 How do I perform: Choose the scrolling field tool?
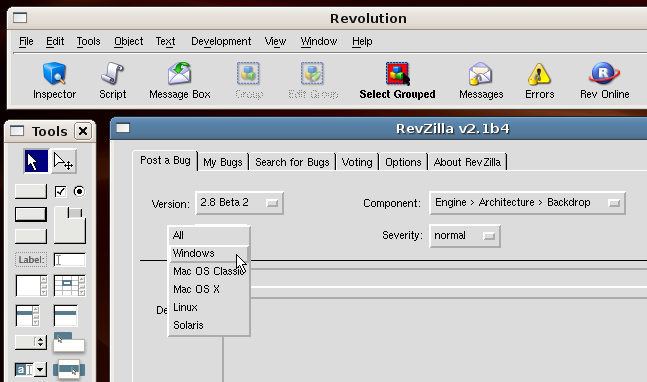pos(31,285)
